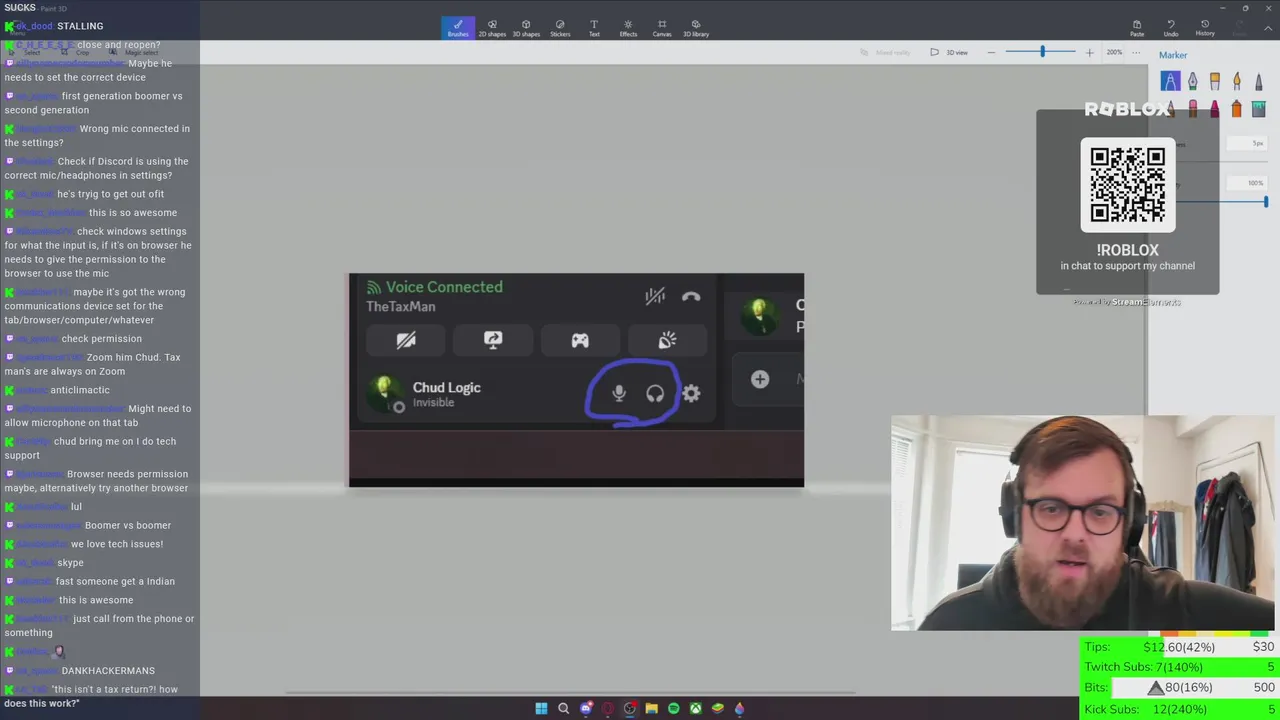The width and height of the screenshot is (1280, 720).
Task: Click the Chud Logic avatar
Action: [385, 393]
